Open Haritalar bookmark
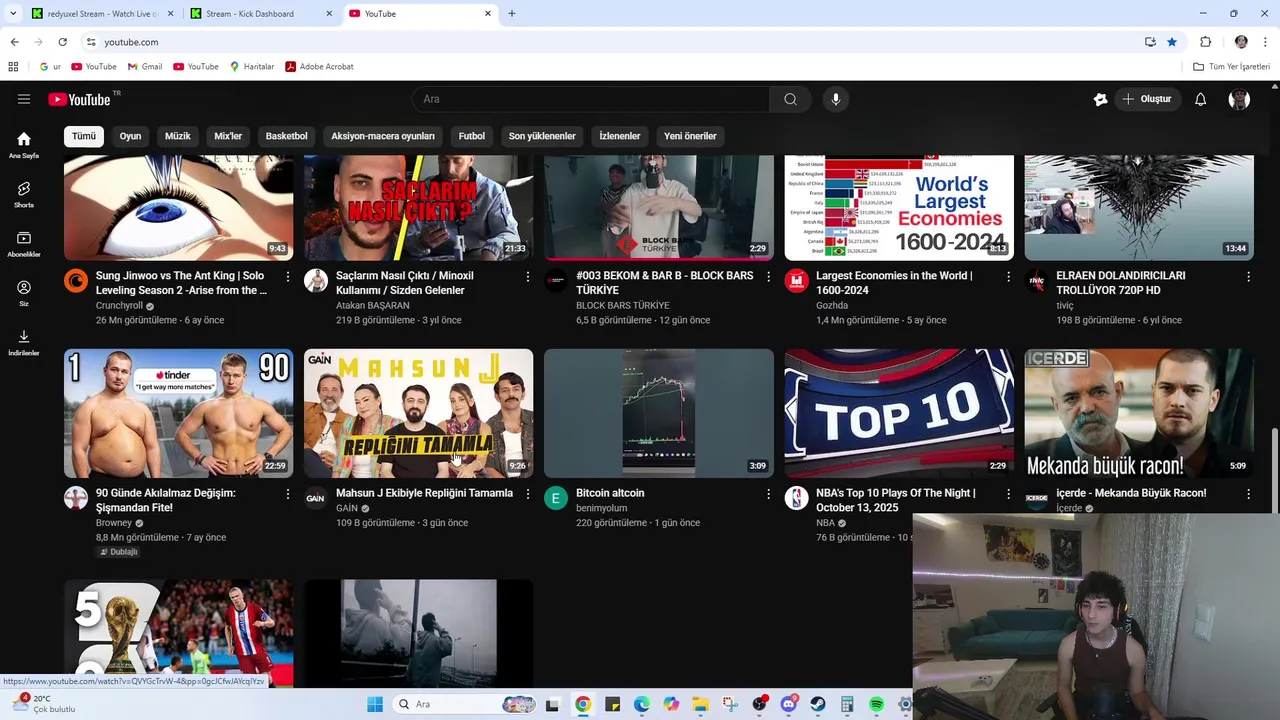 click(x=252, y=67)
